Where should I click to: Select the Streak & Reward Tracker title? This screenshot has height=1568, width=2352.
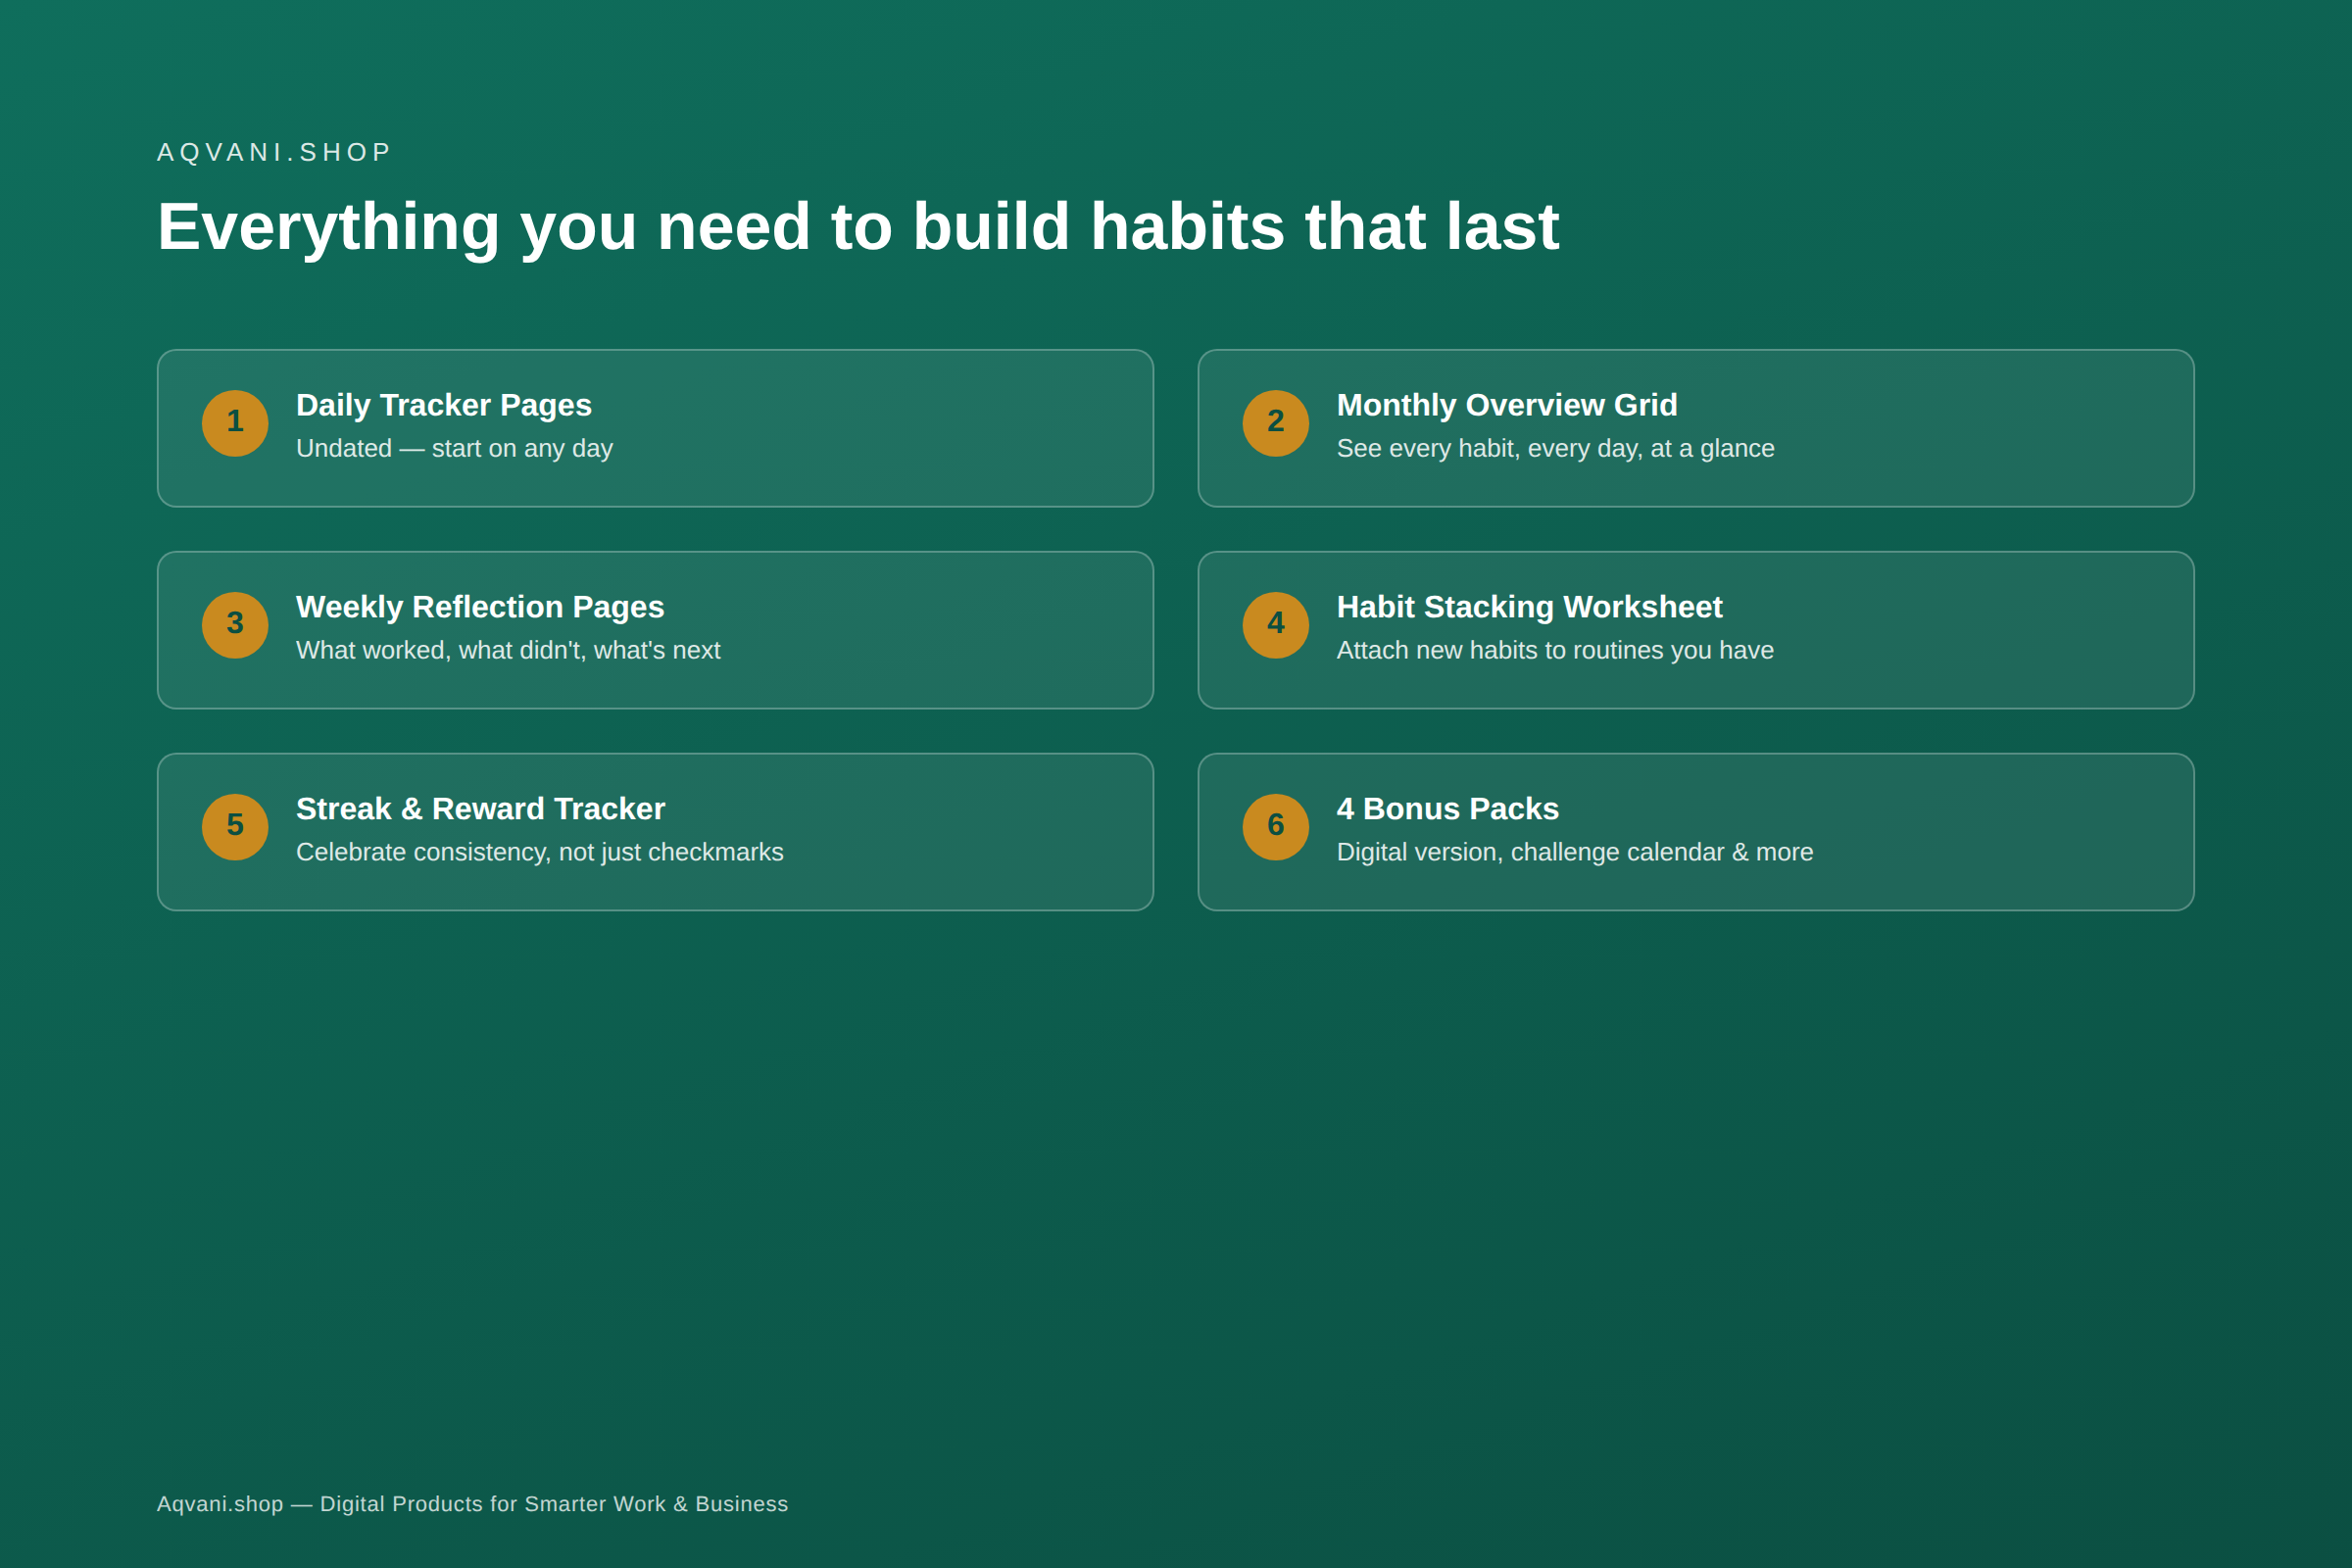(480, 809)
